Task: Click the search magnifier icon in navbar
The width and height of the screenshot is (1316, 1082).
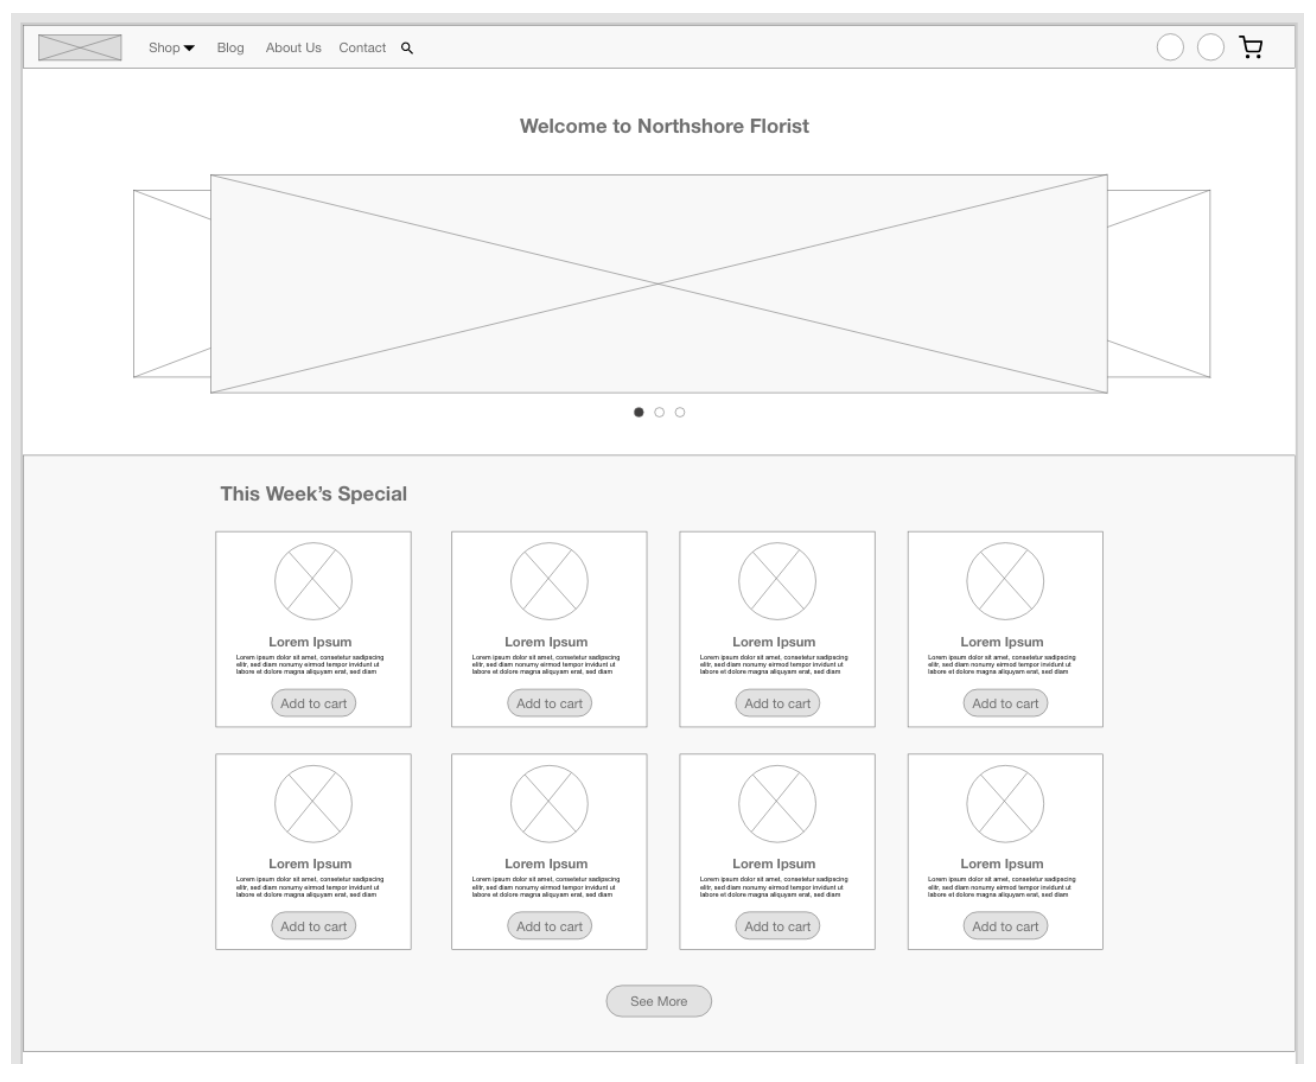Action: point(407,48)
